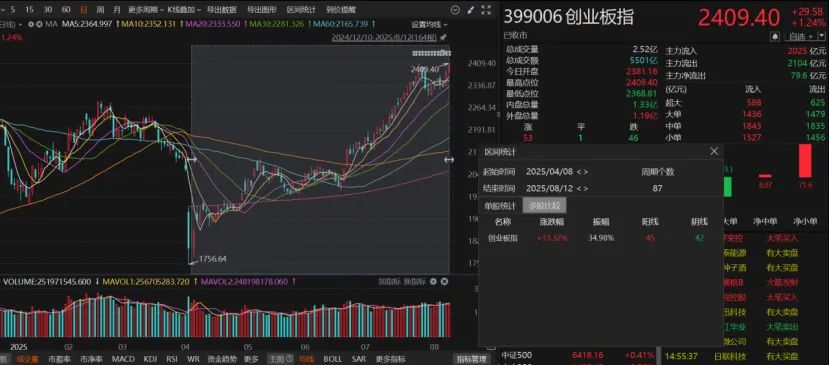Select the 日 daily K-line period
The image size is (830, 365).
[x=84, y=10]
